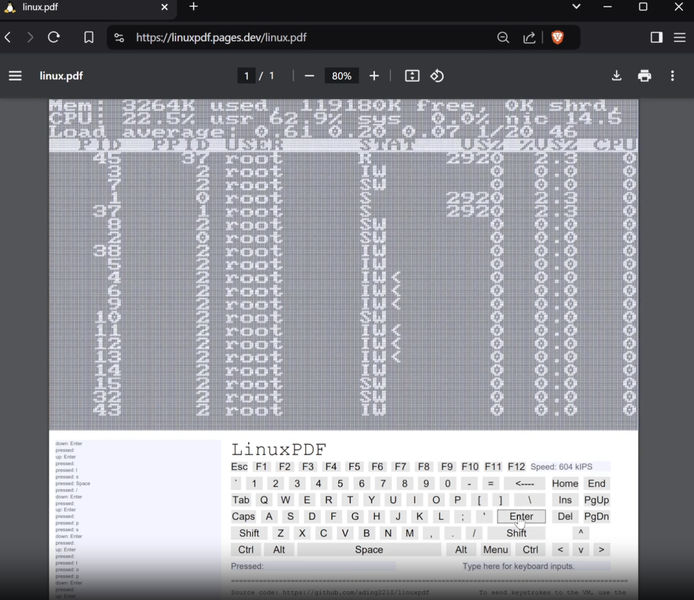Screen dimensions: 694x600
Task: Select the linux.pdf browser tab
Action: (x=88, y=8)
